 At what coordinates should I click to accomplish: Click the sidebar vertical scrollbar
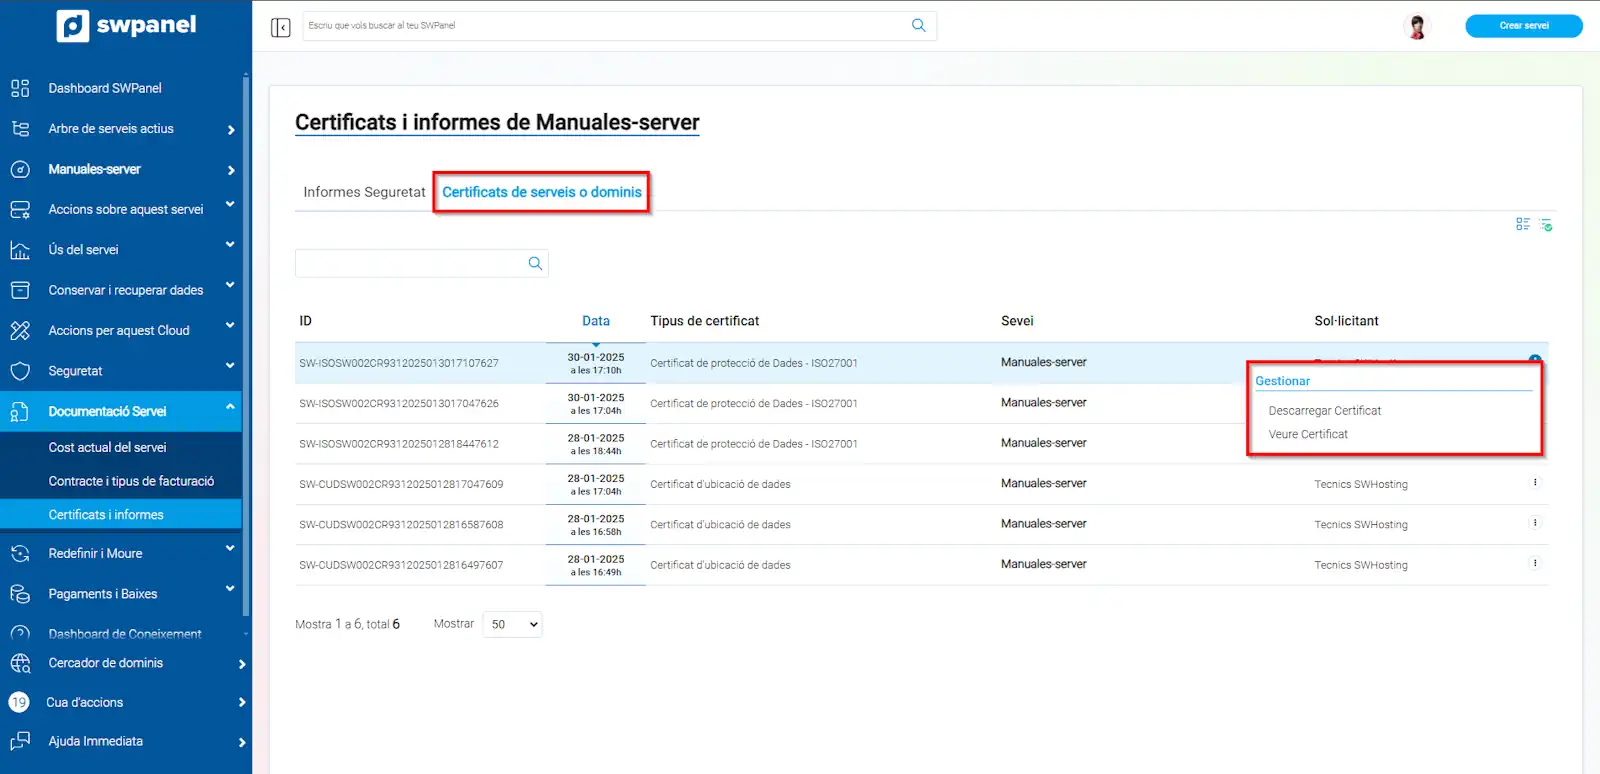[x=246, y=345]
